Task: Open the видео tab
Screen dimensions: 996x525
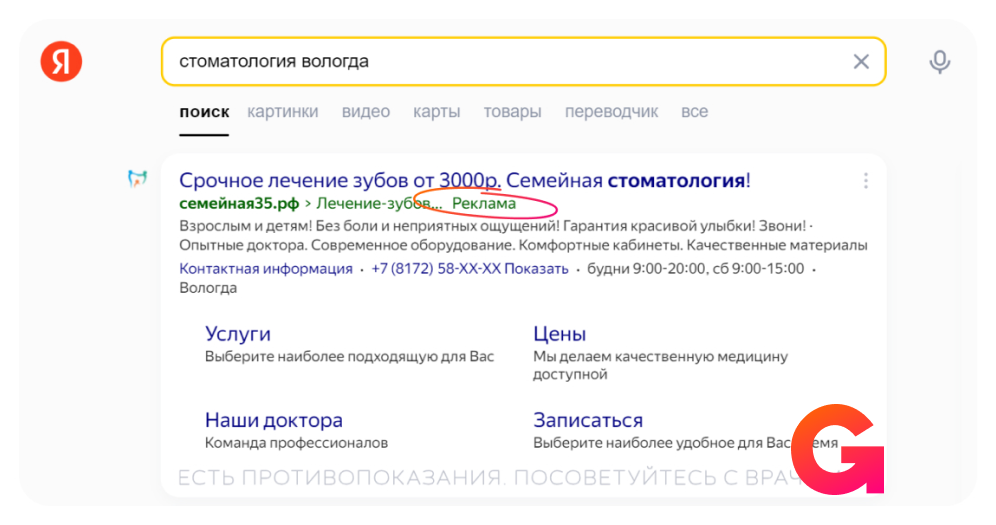Action: 366,112
